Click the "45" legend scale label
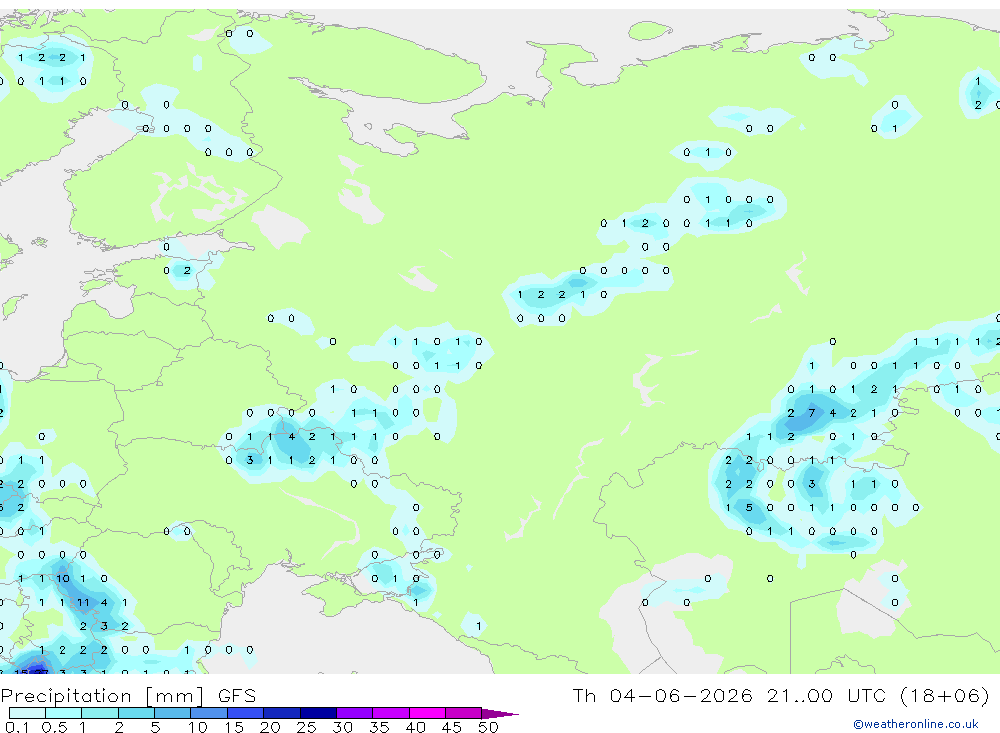The height and width of the screenshot is (733, 1000). [452, 727]
